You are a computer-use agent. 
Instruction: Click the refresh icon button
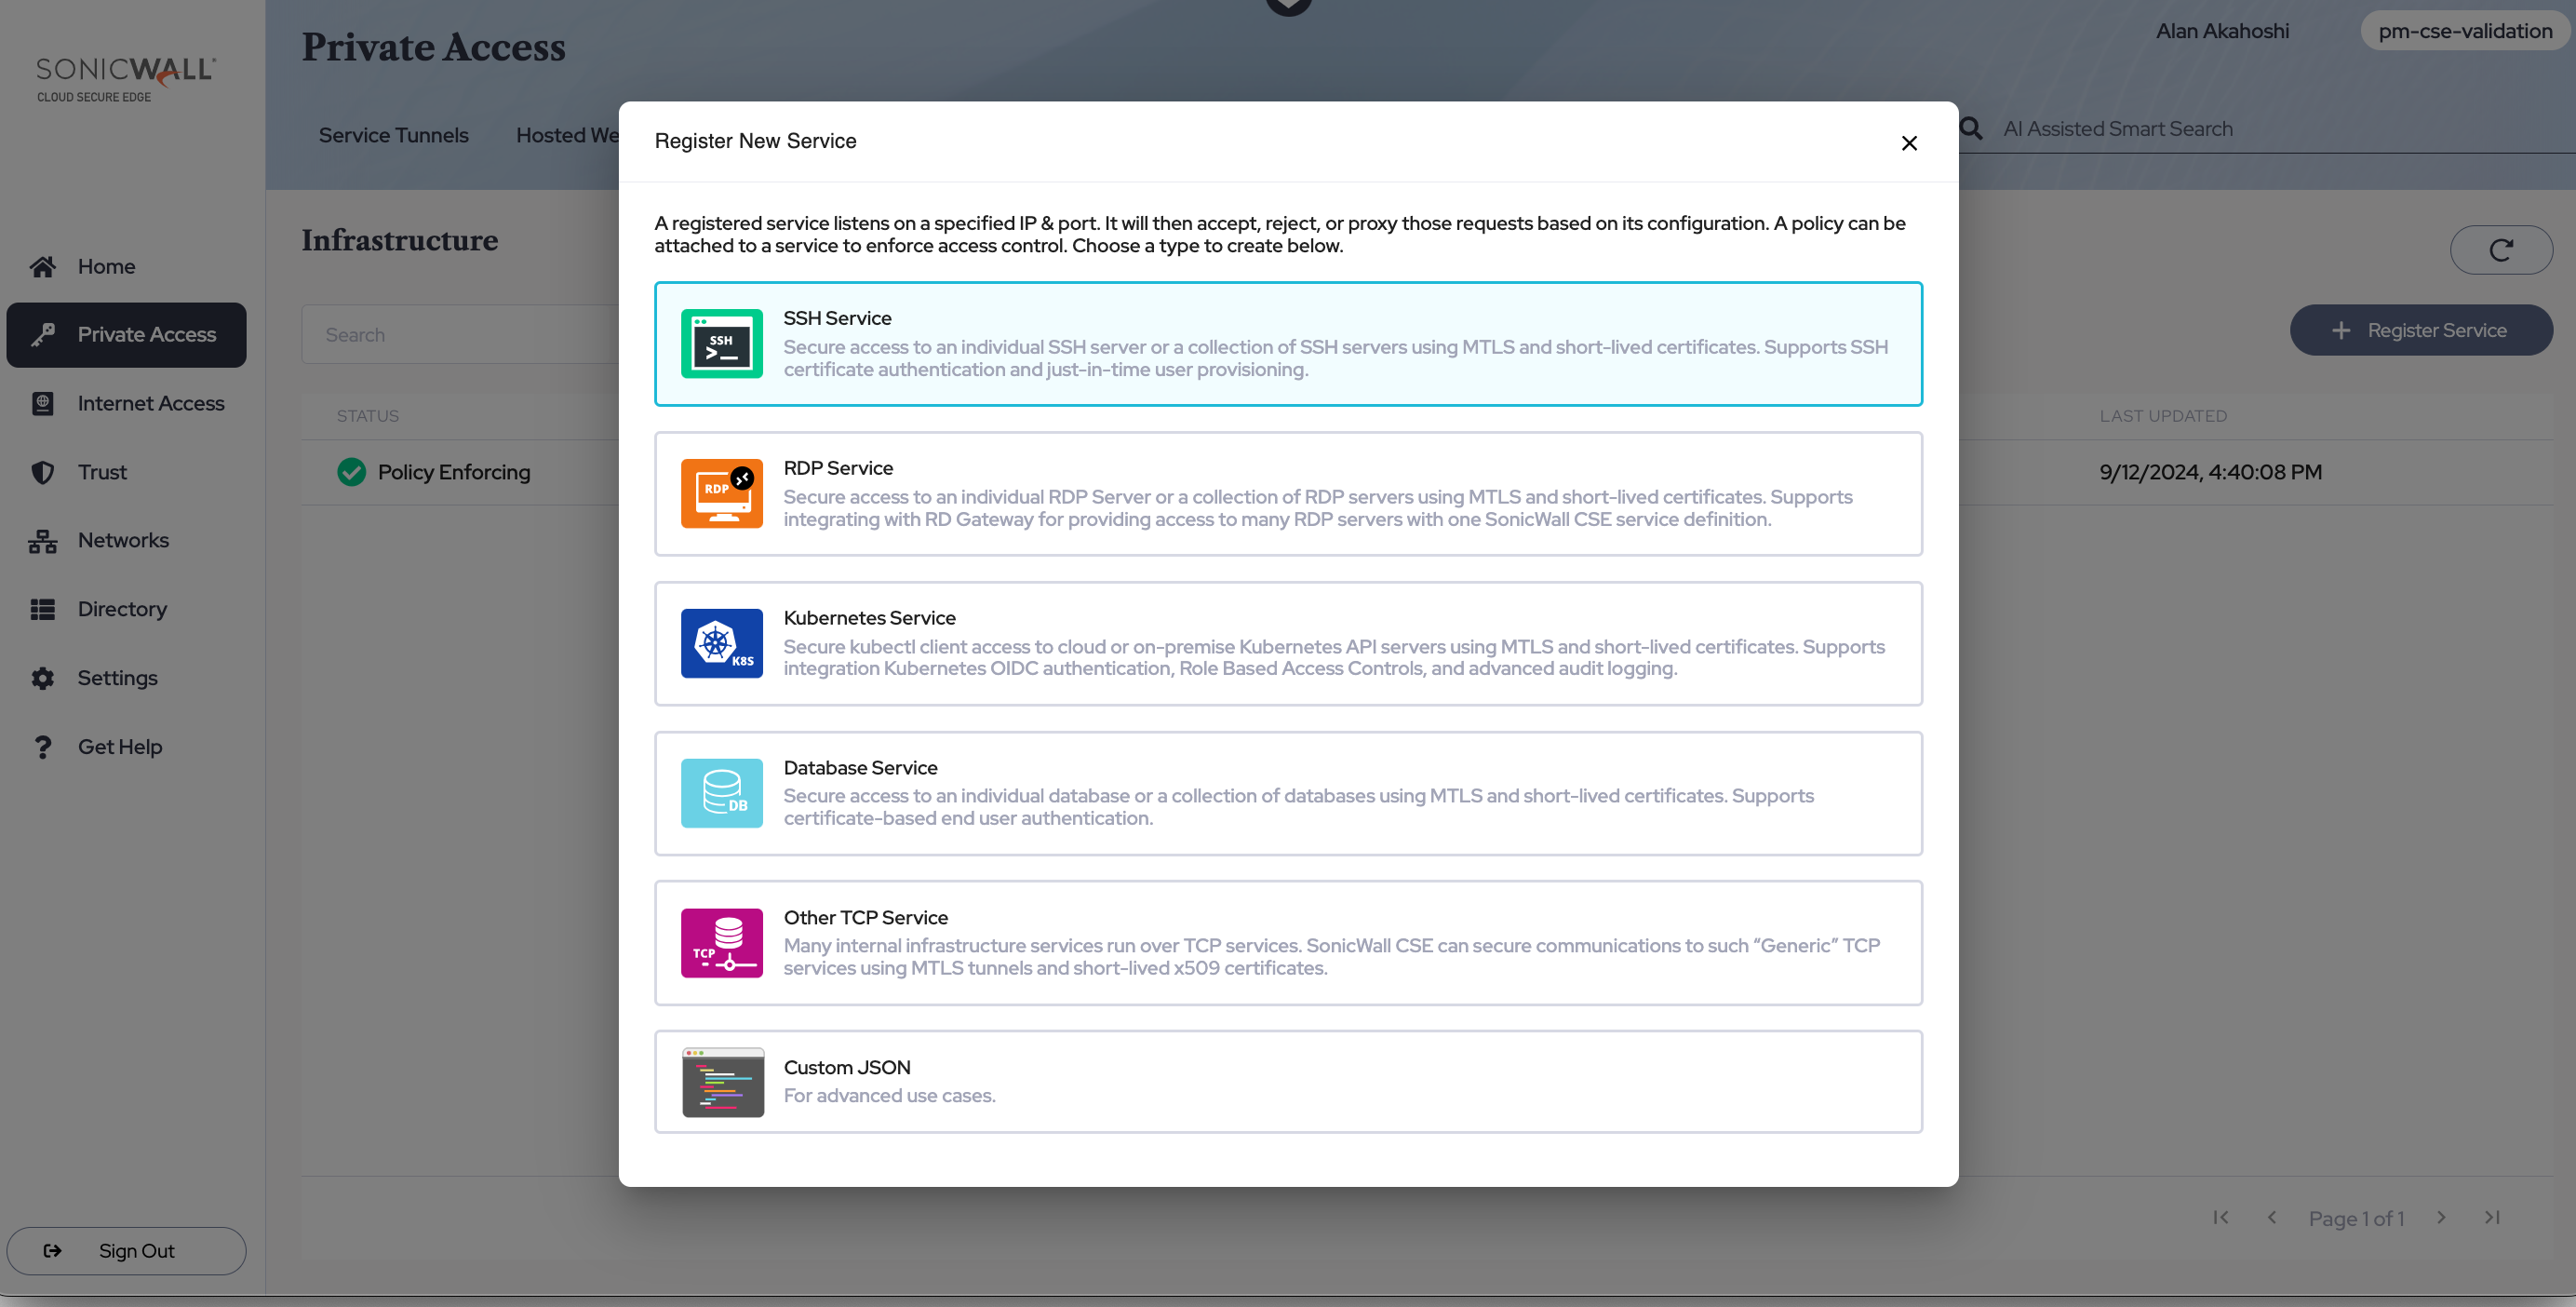click(2500, 250)
